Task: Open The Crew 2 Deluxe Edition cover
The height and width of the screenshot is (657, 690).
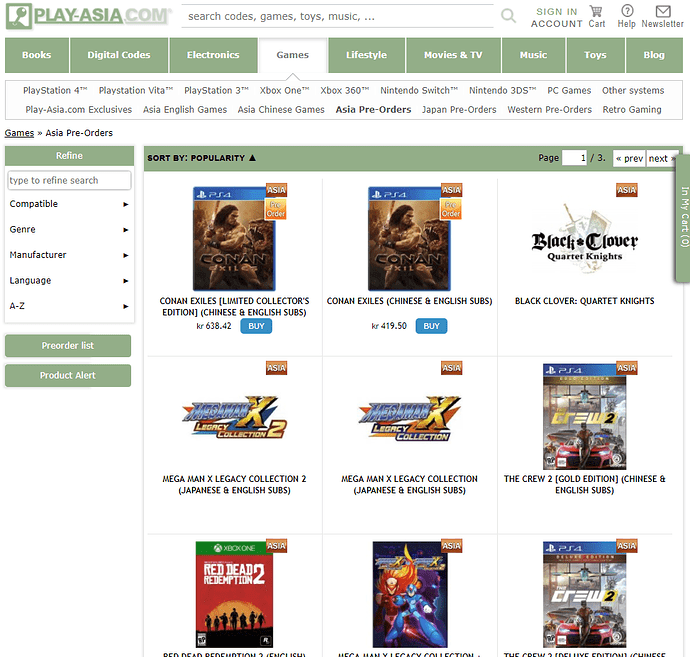Action: [585, 595]
